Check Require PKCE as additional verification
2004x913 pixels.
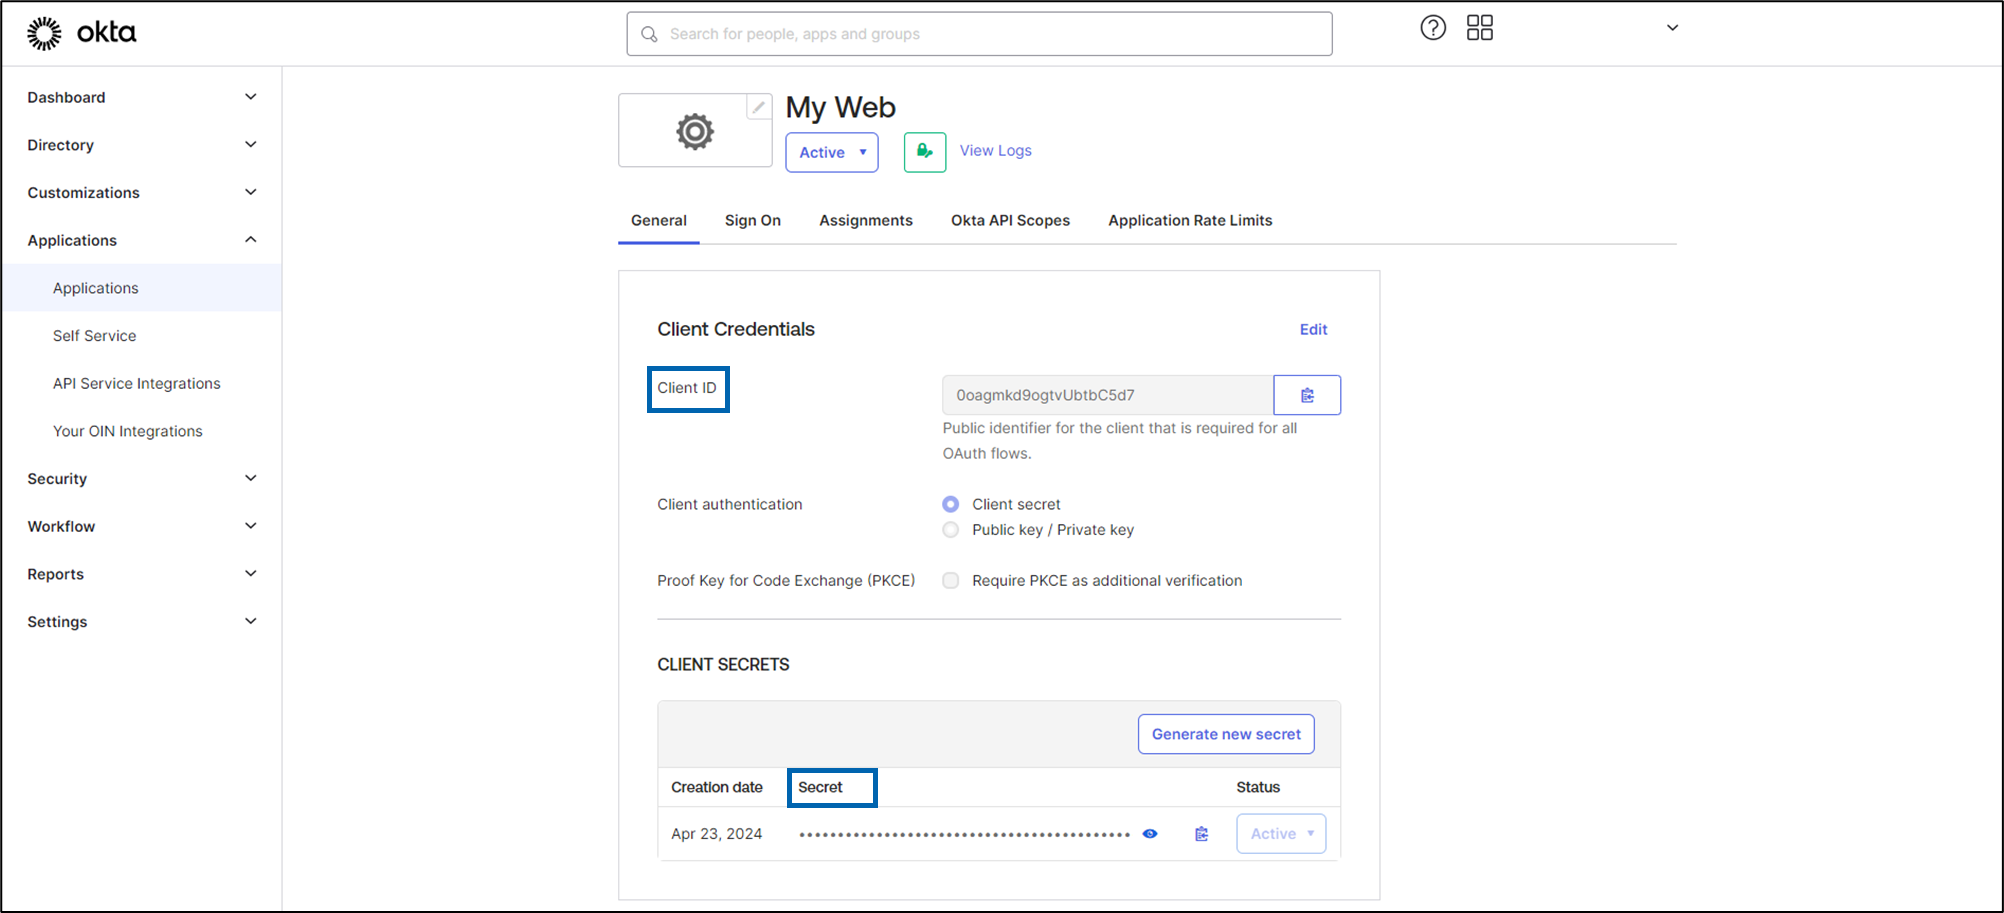click(x=951, y=581)
